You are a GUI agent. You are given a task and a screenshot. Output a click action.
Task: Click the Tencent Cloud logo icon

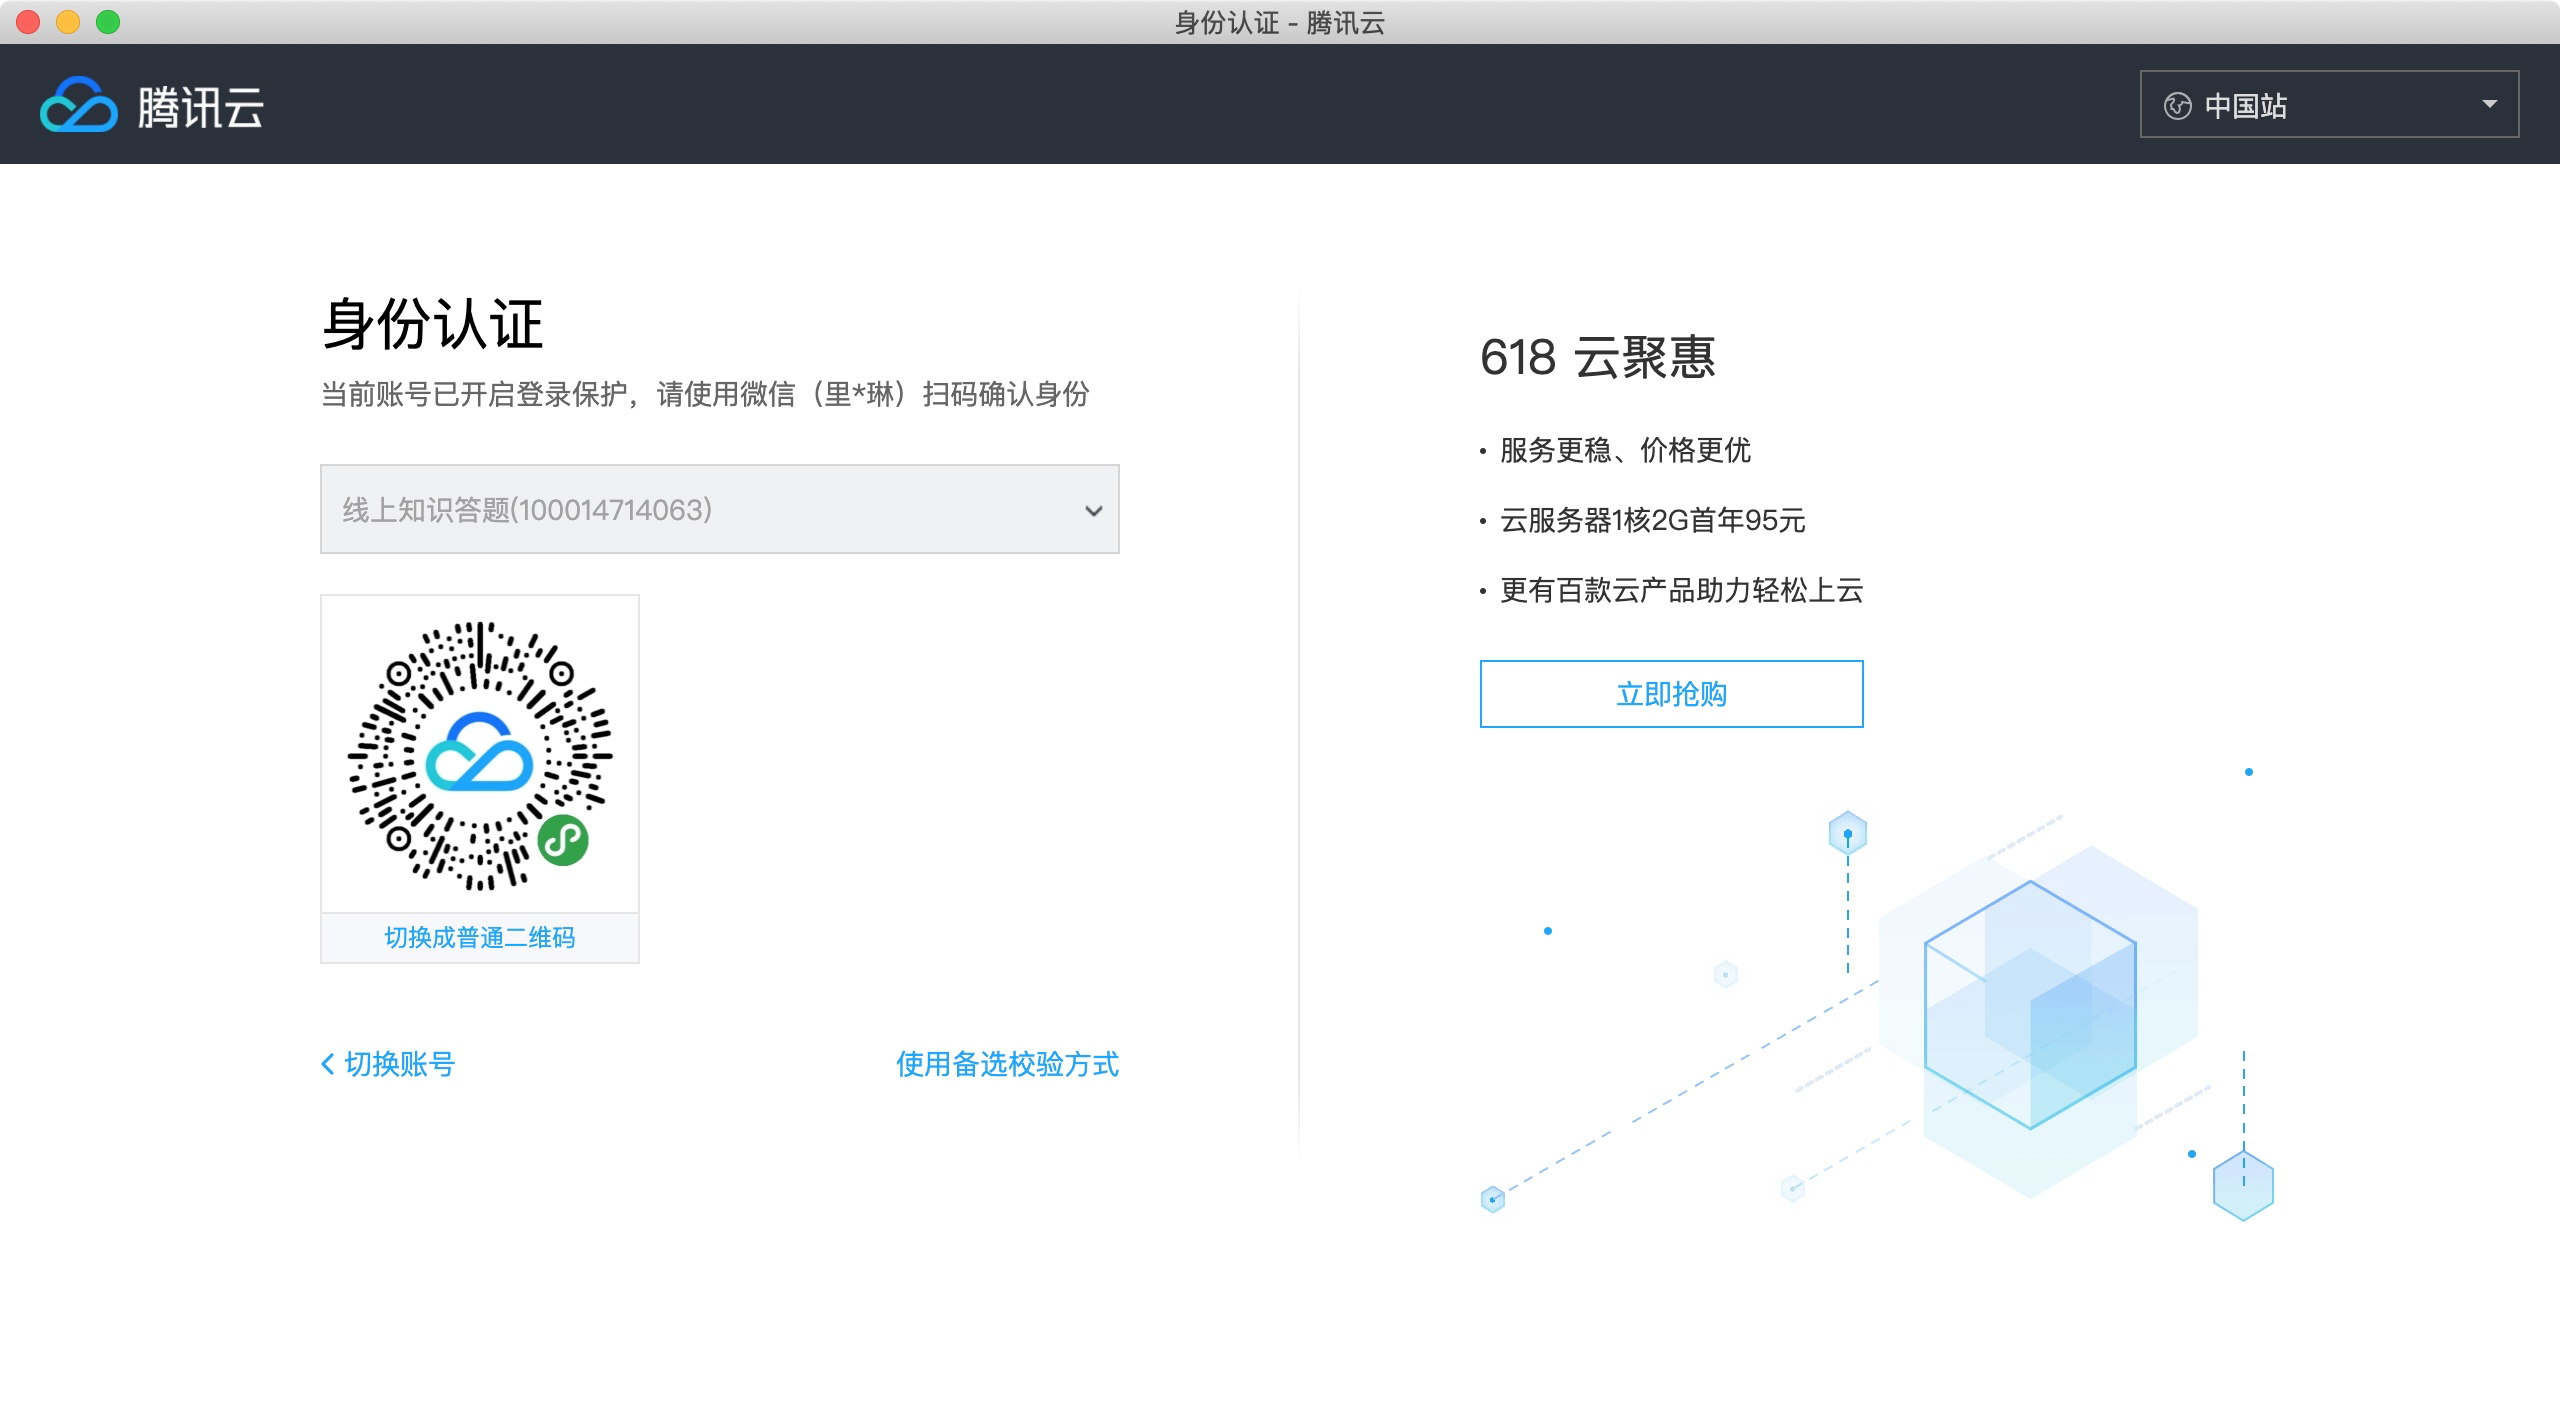point(78,106)
